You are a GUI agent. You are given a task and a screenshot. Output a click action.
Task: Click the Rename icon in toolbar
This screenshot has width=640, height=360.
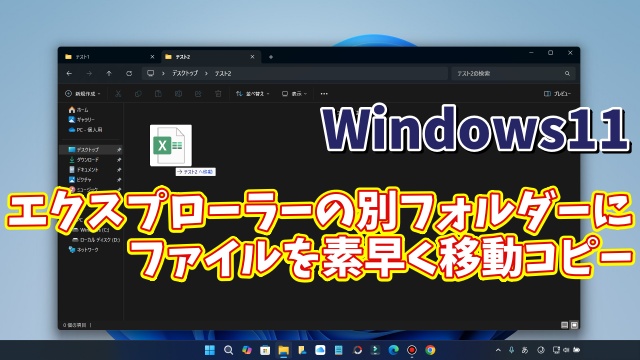(178, 94)
